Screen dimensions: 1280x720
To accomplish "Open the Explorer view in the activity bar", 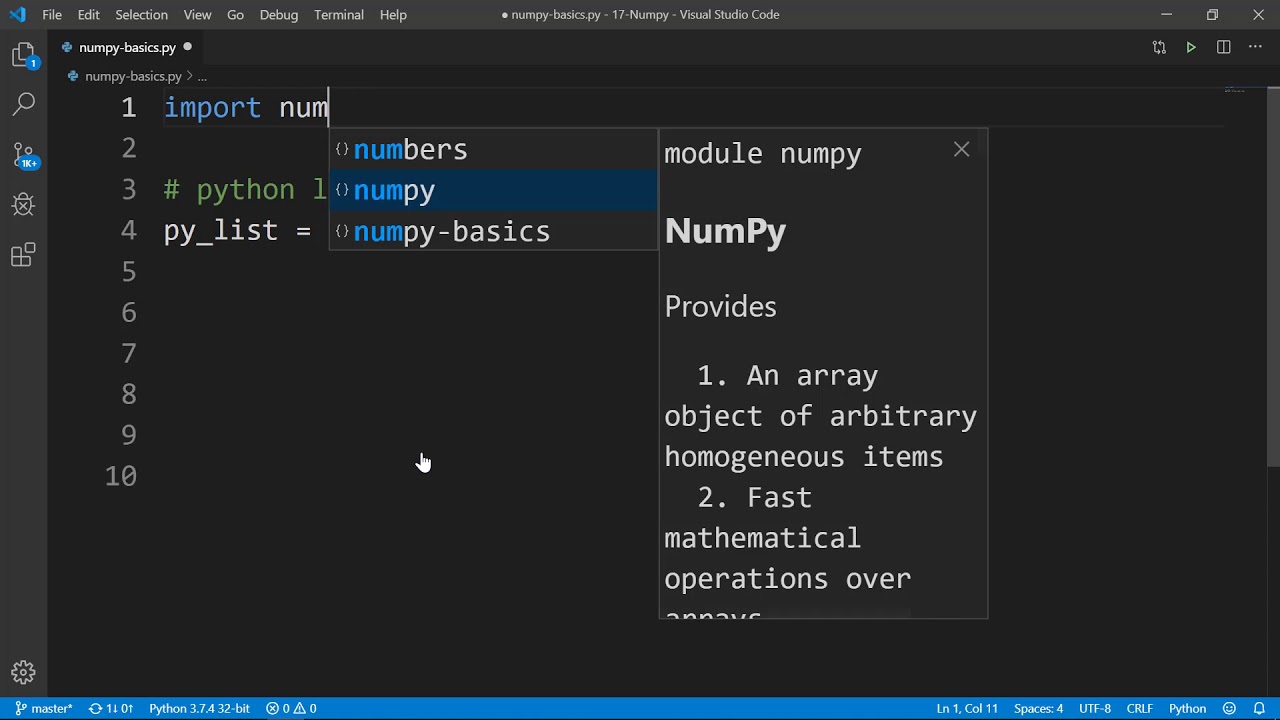I will click(24, 55).
